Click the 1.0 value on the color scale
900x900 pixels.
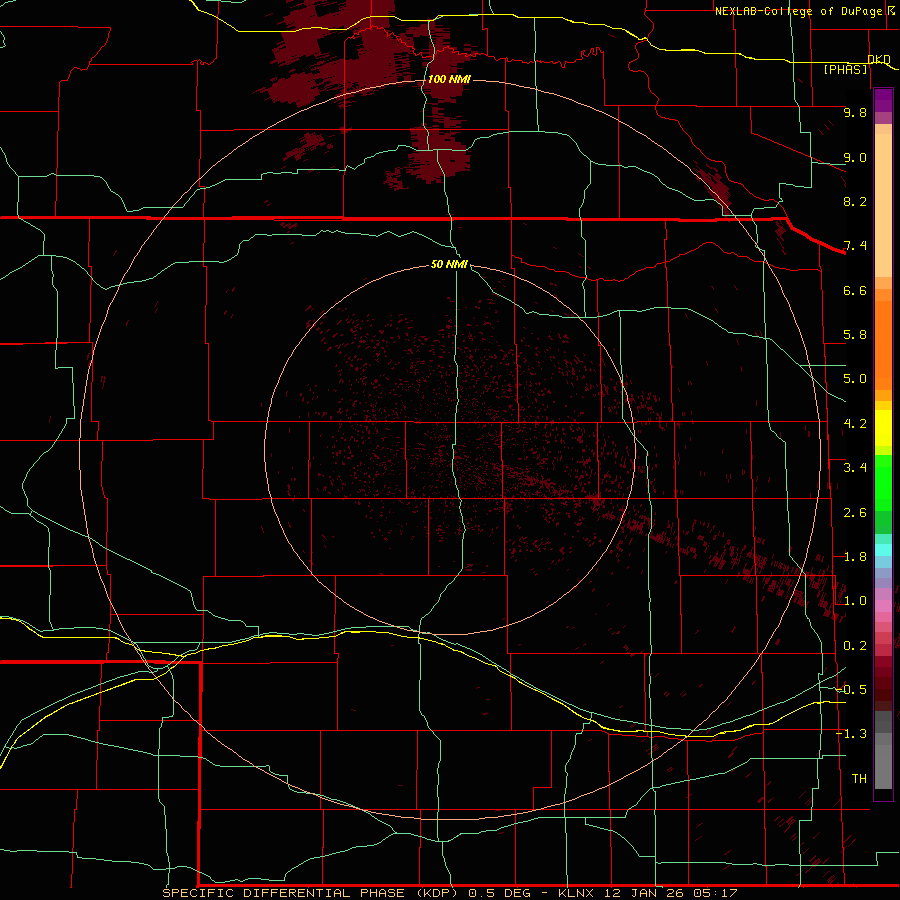[855, 601]
